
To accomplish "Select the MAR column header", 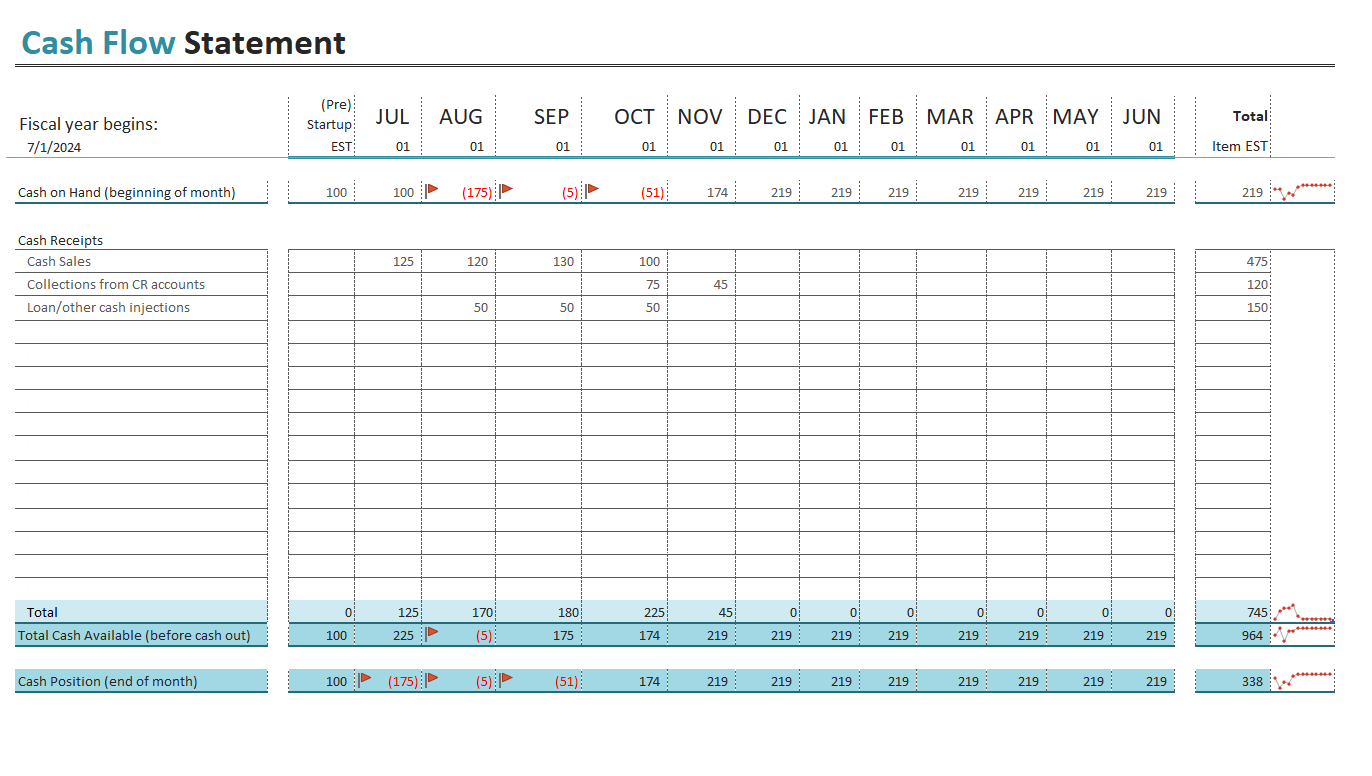I will coord(950,116).
